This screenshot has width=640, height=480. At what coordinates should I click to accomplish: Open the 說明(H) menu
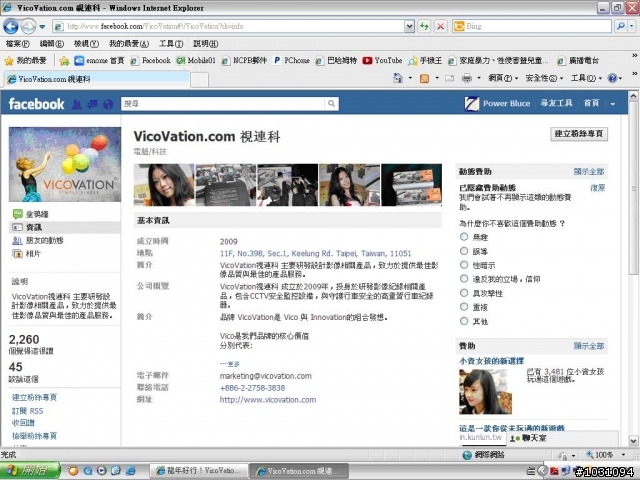click(205, 44)
